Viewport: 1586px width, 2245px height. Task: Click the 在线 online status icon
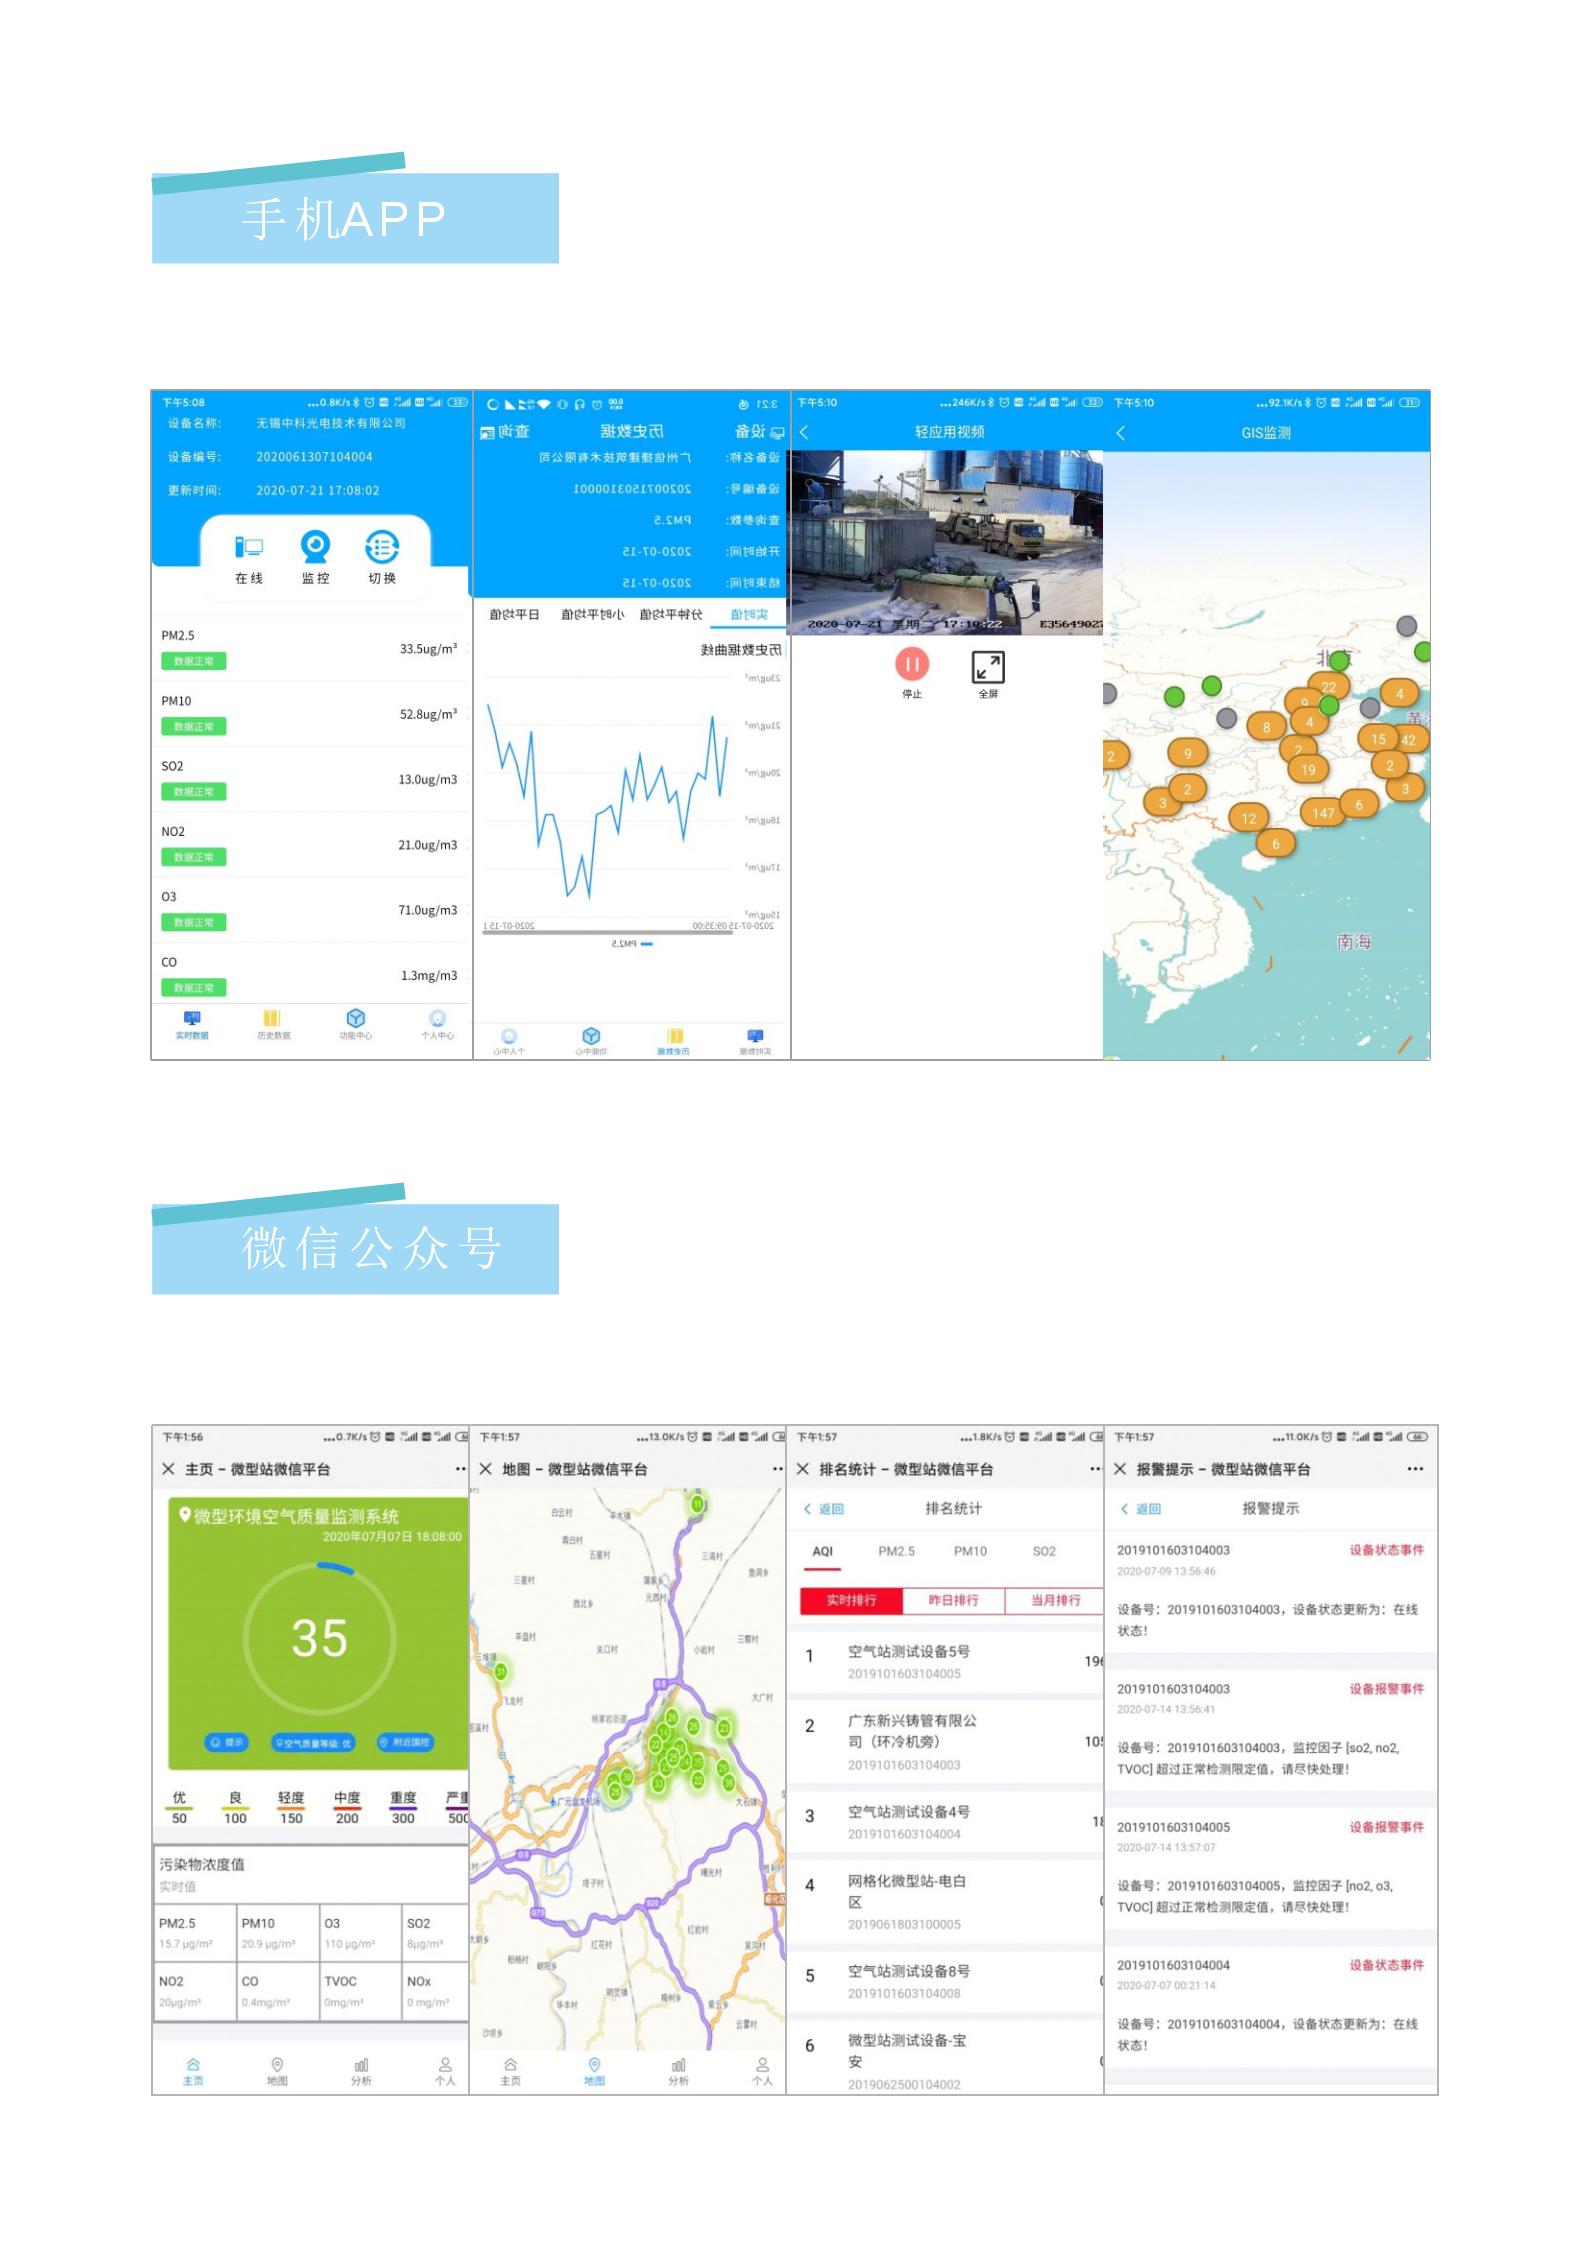248,548
